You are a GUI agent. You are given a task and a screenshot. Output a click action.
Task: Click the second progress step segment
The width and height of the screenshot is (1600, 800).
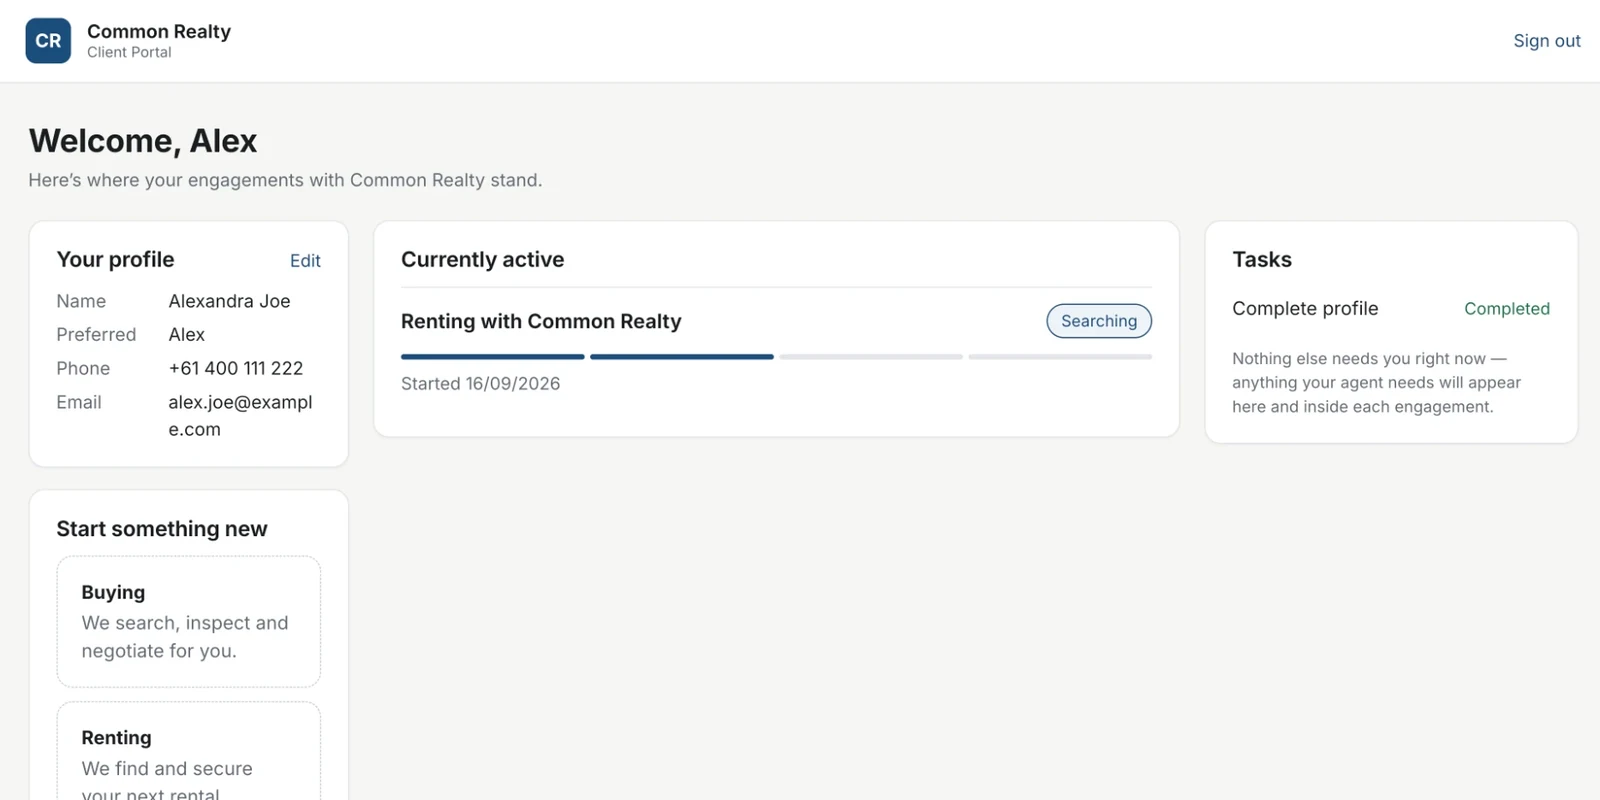(x=682, y=357)
